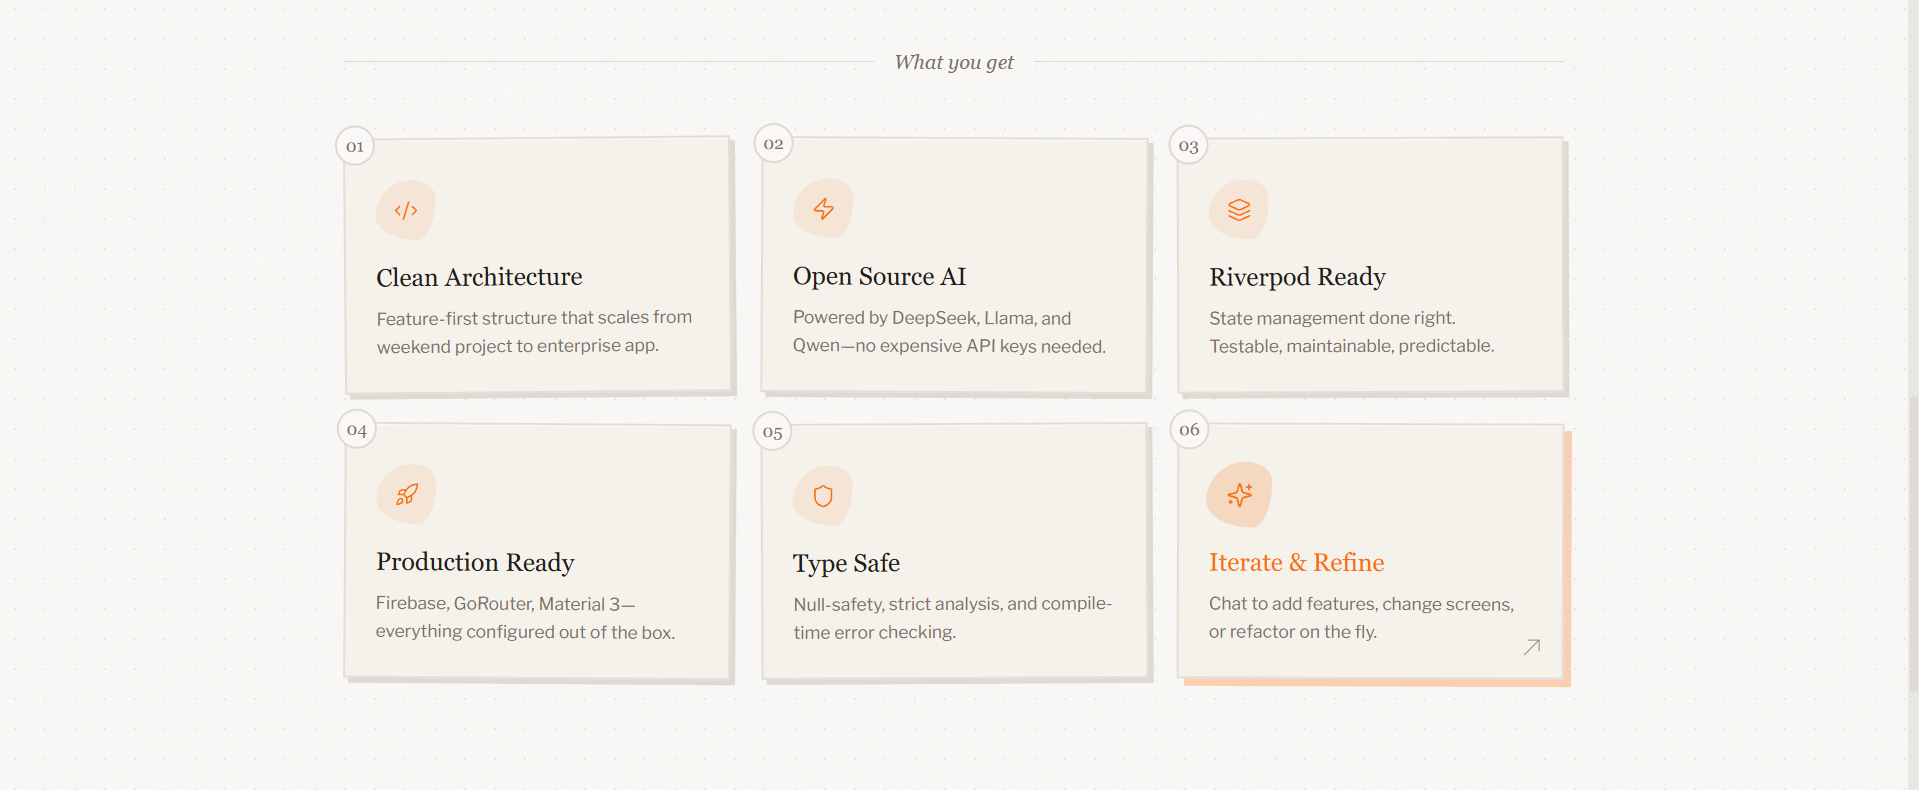The image size is (1919, 790).
Task: Click the What you get section heading
Action: tap(954, 62)
